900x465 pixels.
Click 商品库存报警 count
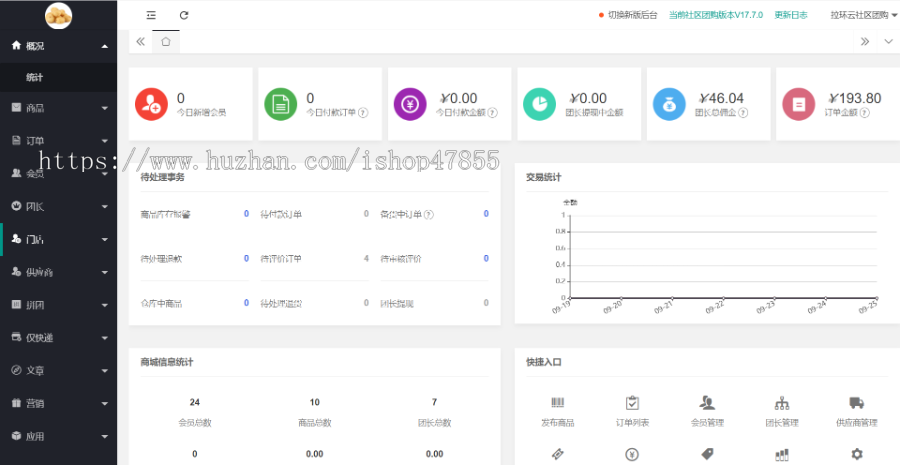point(246,214)
